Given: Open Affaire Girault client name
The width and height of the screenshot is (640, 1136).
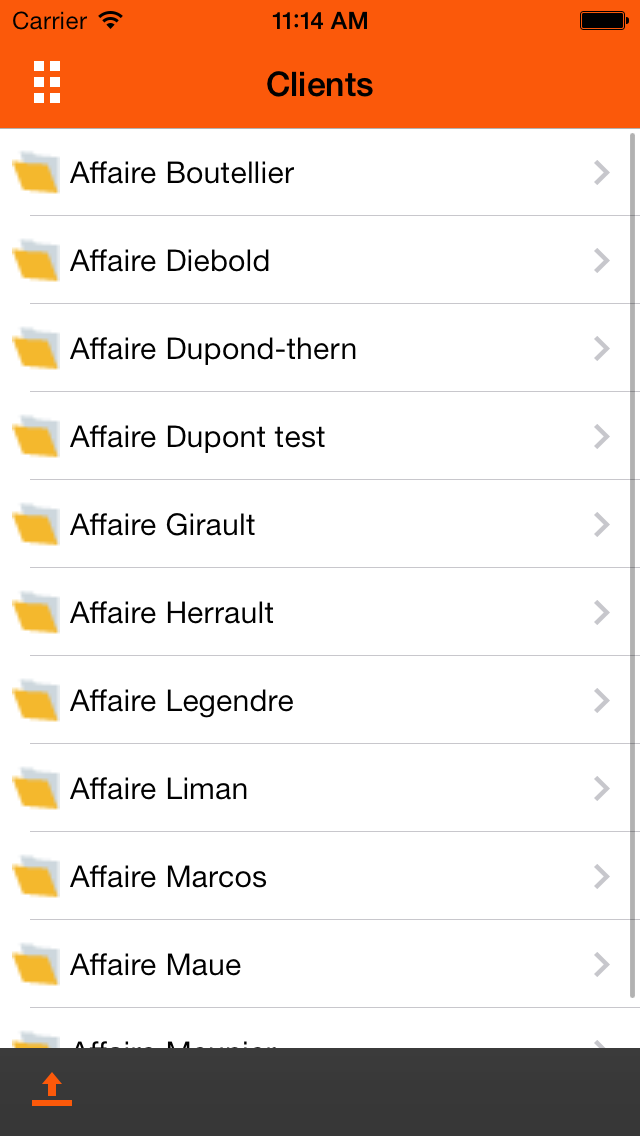Looking at the screenshot, I should (163, 525).
